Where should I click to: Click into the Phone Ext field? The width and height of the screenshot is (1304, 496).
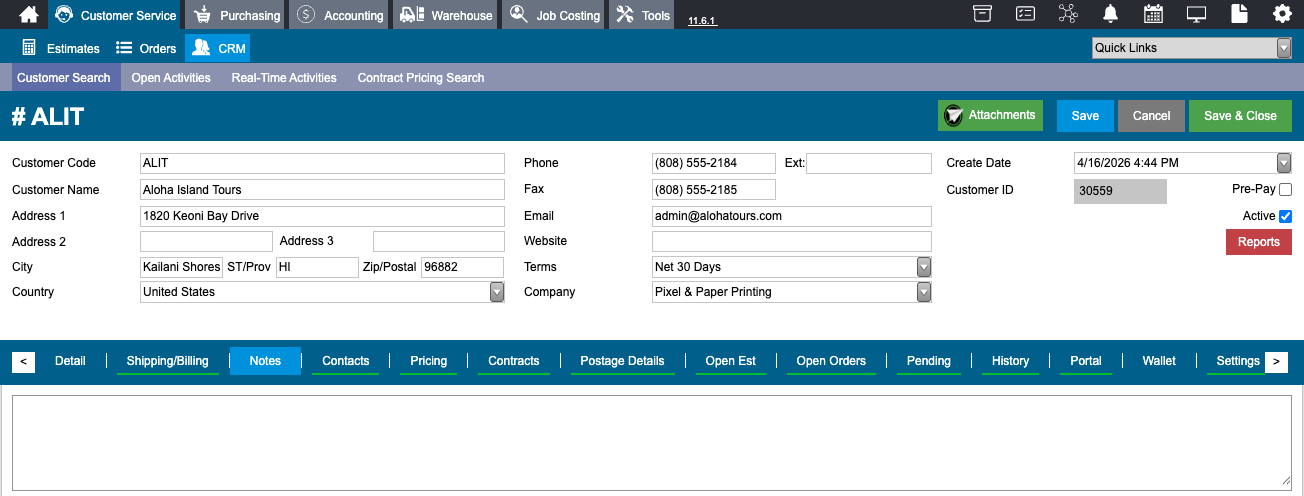(869, 163)
